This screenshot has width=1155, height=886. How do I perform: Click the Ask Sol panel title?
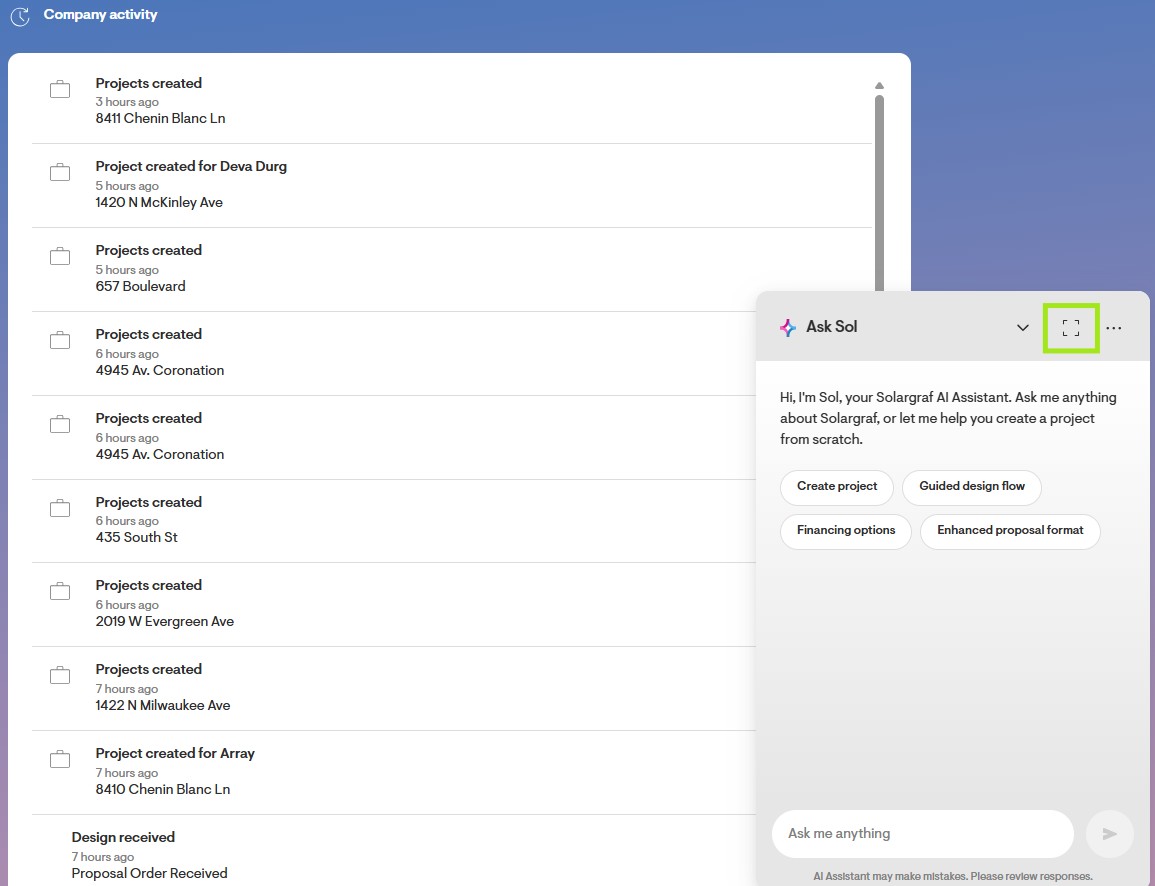[x=832, y=327]
